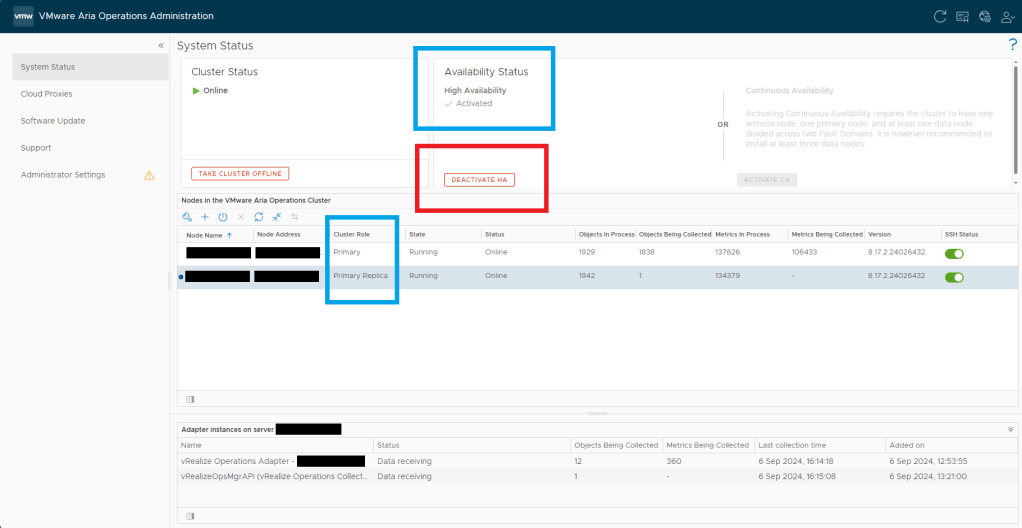The width and height of the screenshot is (1022, 528).
Task: Click the shrink arrows icon in nodes toolbar
Action: [x=277, y=217]
